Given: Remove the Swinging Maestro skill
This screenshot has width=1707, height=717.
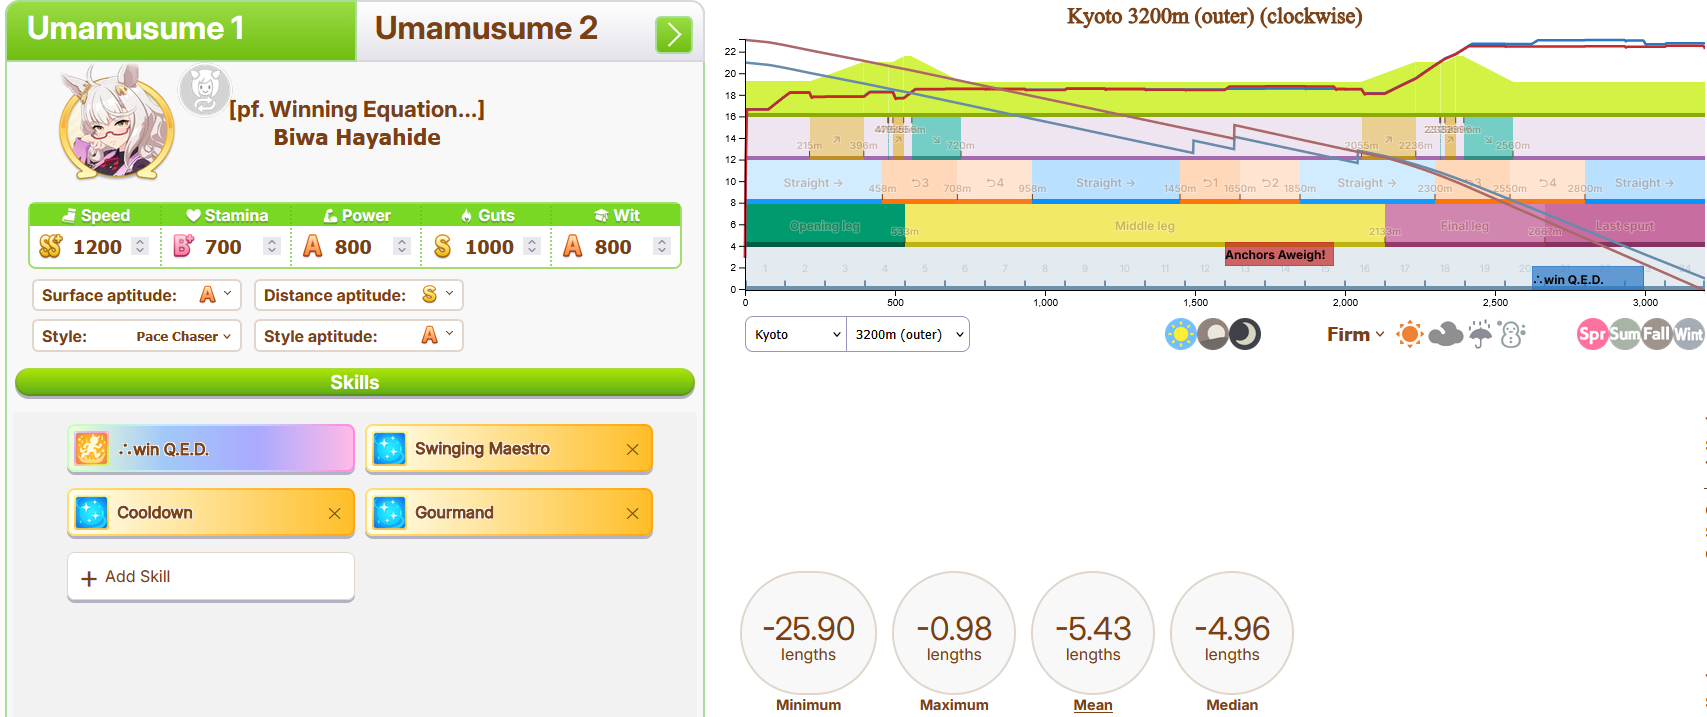Looking at the screenshot, I should point(632,450).
